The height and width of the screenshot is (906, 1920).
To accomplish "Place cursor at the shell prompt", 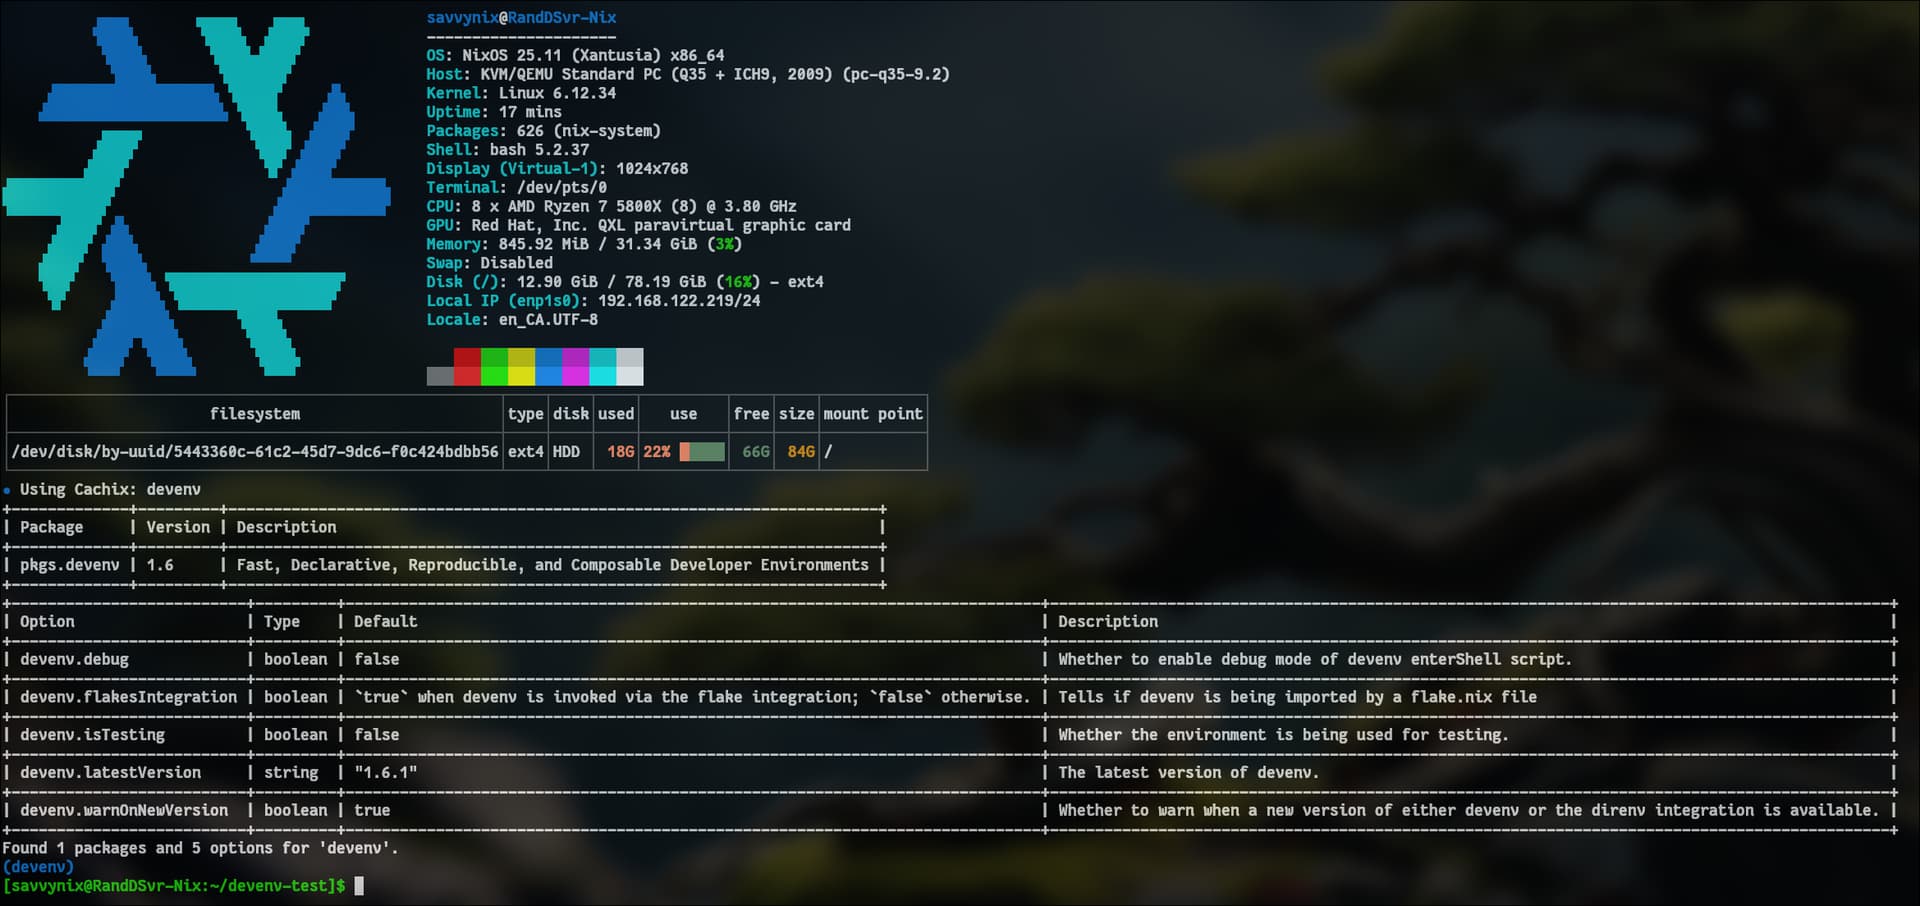I will [x=359, y=886].
